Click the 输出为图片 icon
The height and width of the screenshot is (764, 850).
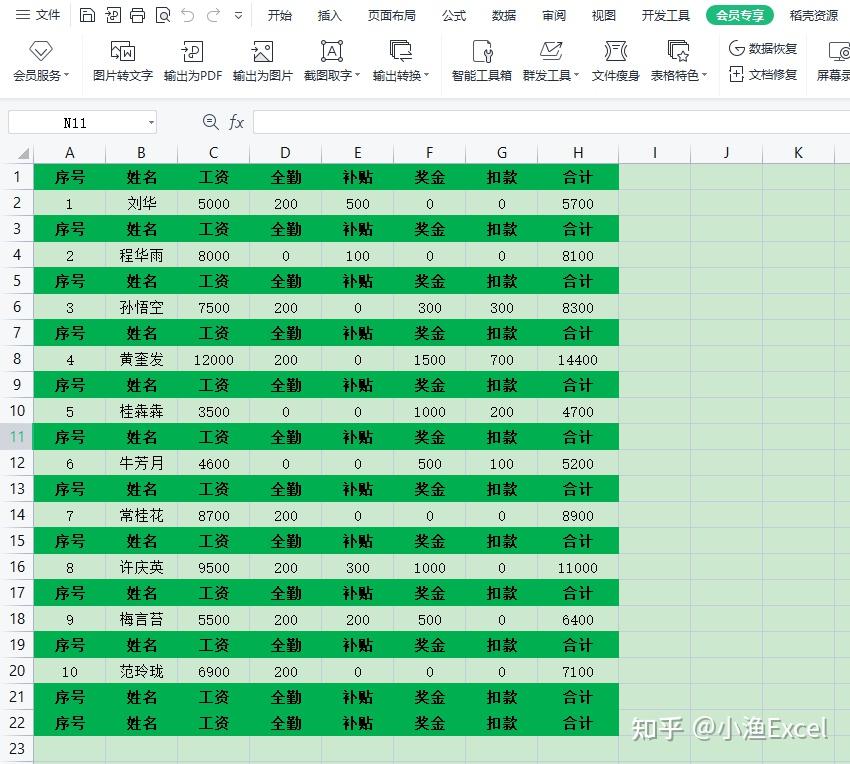(x=262, y=52)
